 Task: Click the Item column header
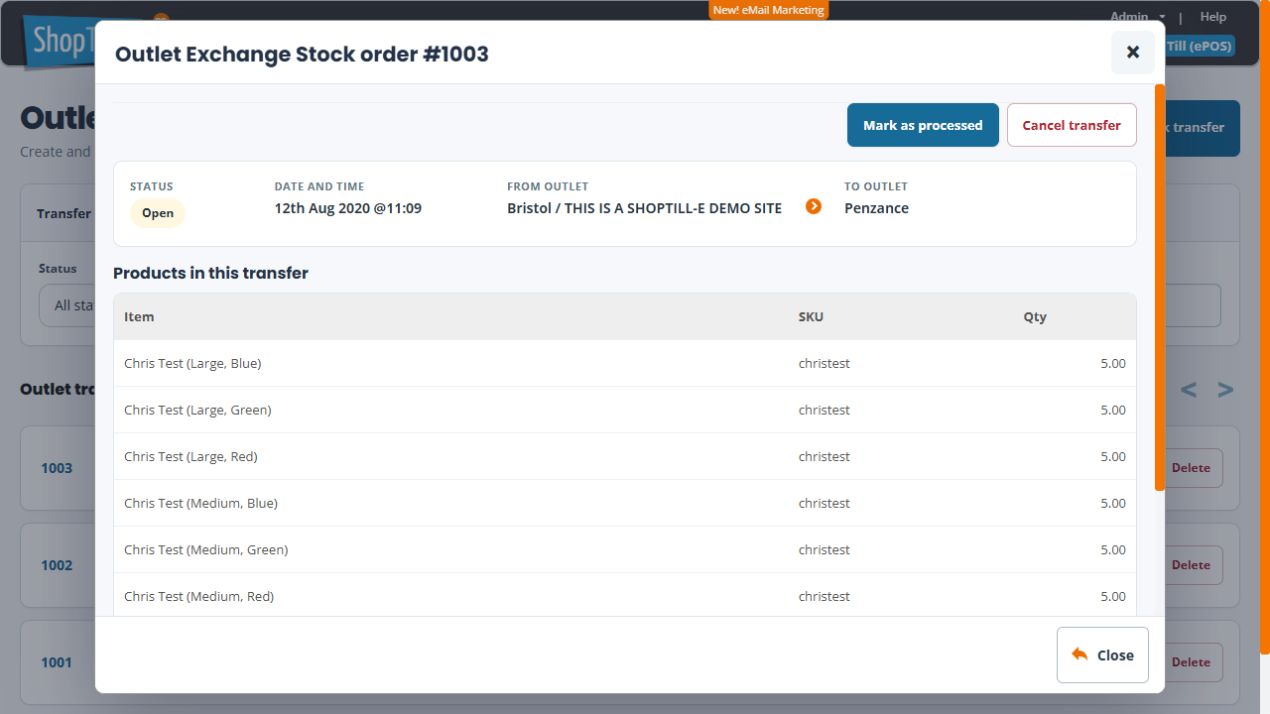[x=139, y=316]
